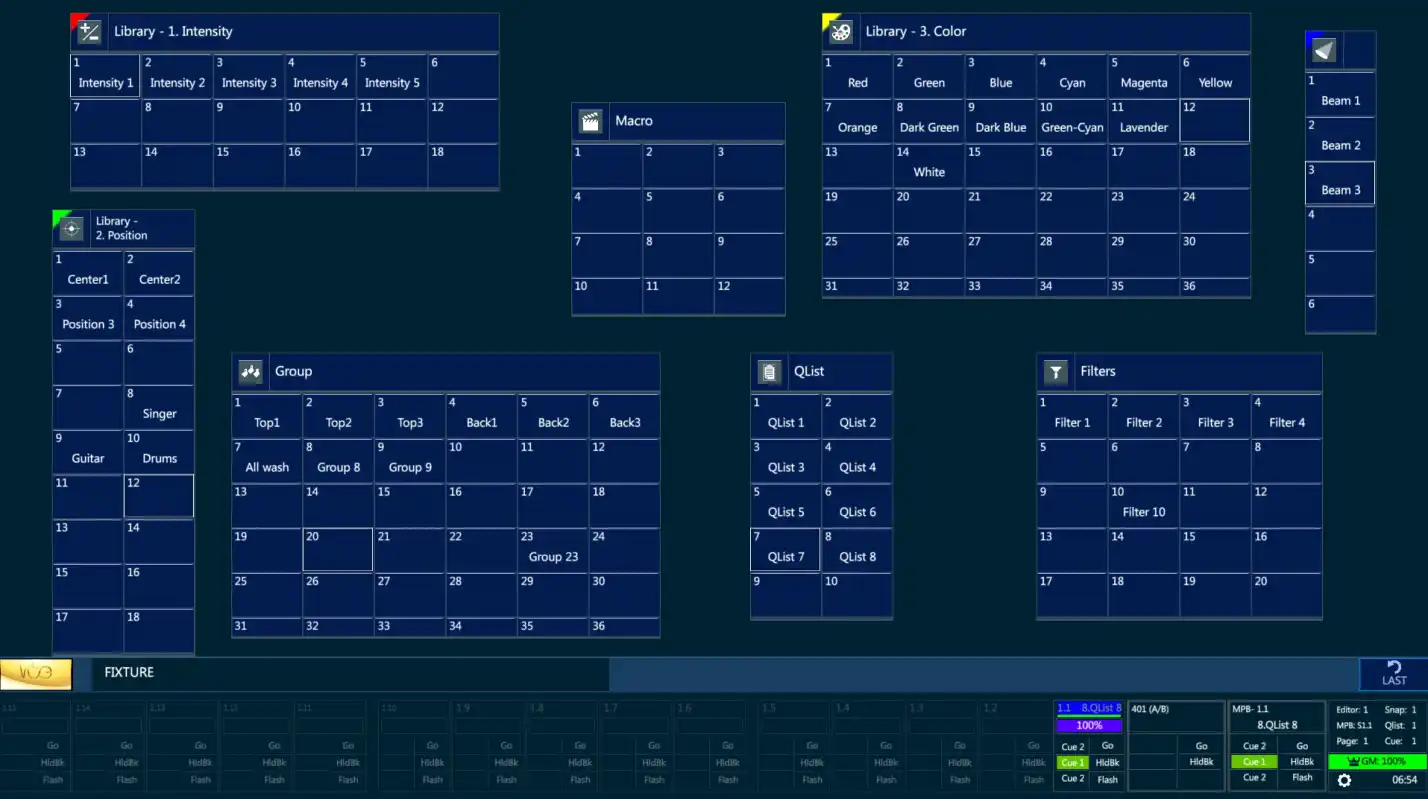The width and height of the screenshot is (1428, 799).
Task: Open settings with the gear icon
Action: [1344, 780]
